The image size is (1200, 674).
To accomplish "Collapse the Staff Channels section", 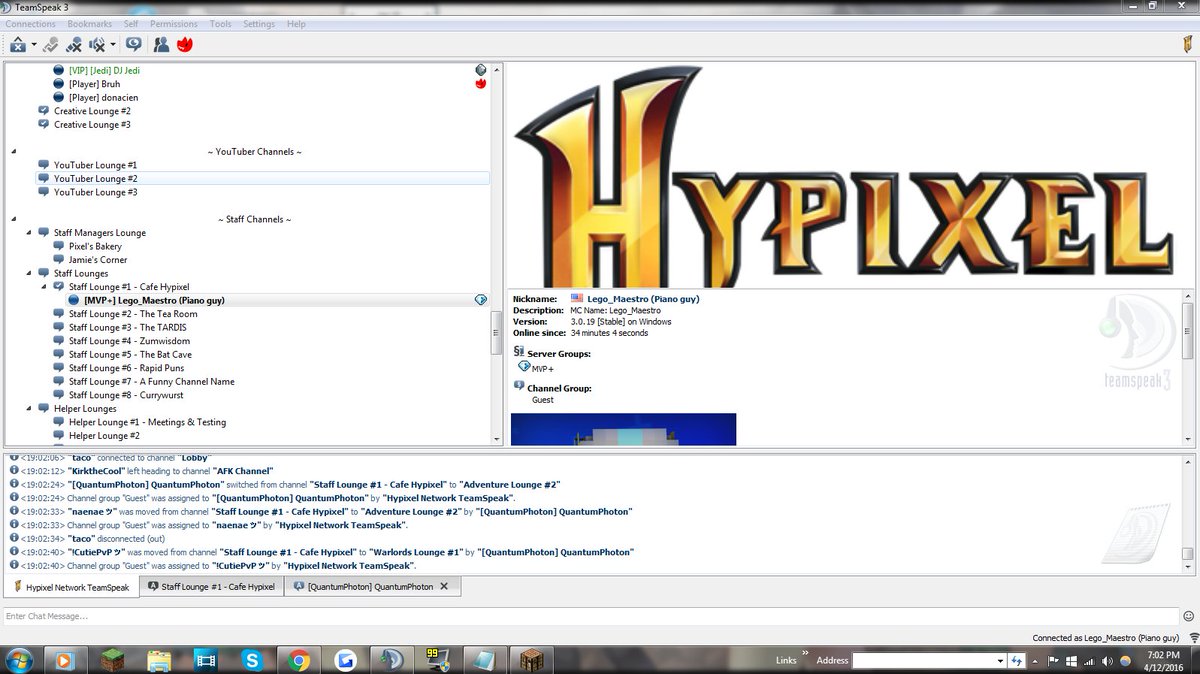I will pos(14,220).
